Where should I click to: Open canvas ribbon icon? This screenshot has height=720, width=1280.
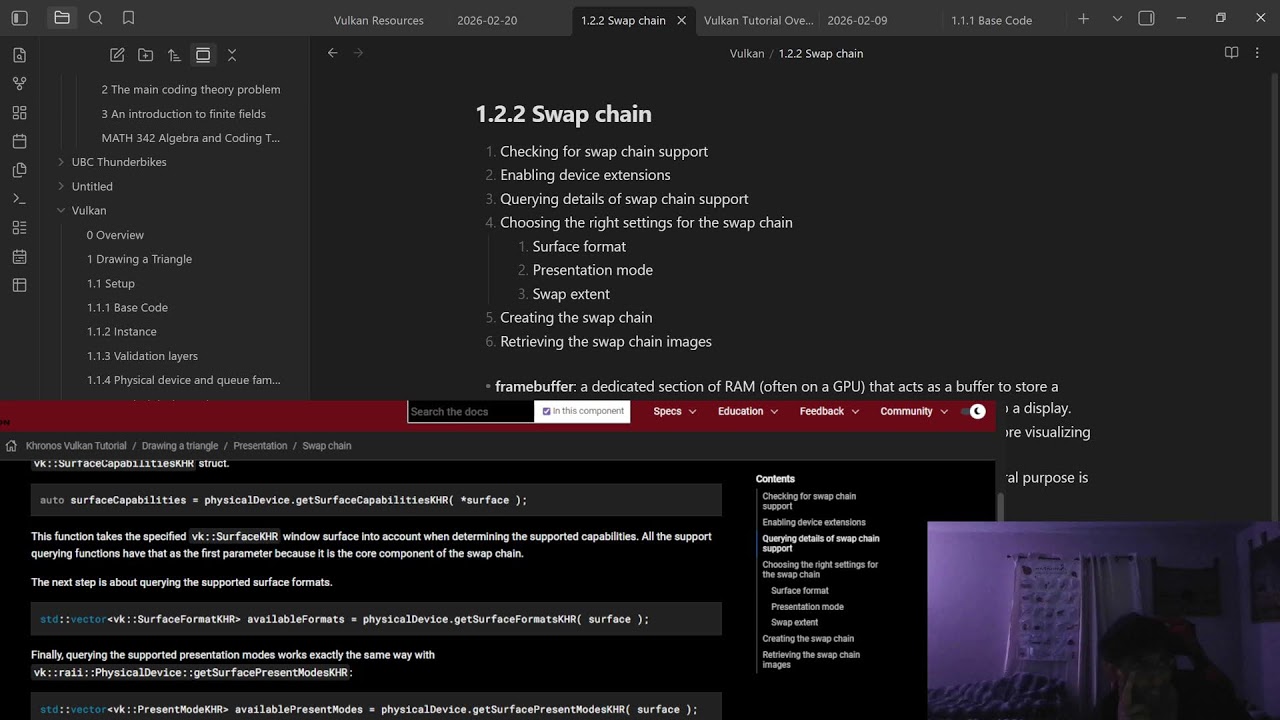[x=20, y=112]
